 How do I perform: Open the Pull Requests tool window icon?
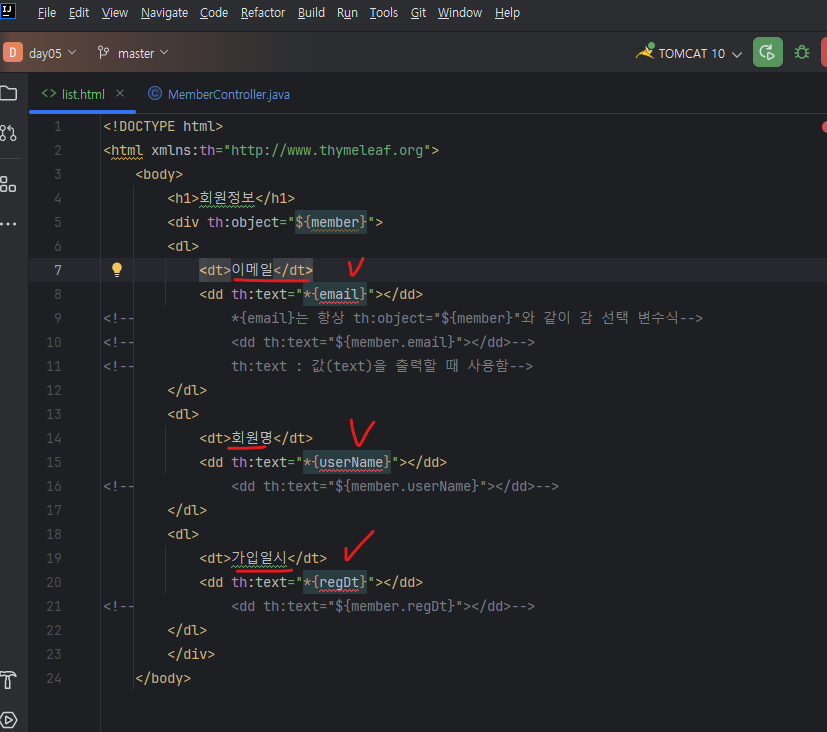[x=8, y=133]
